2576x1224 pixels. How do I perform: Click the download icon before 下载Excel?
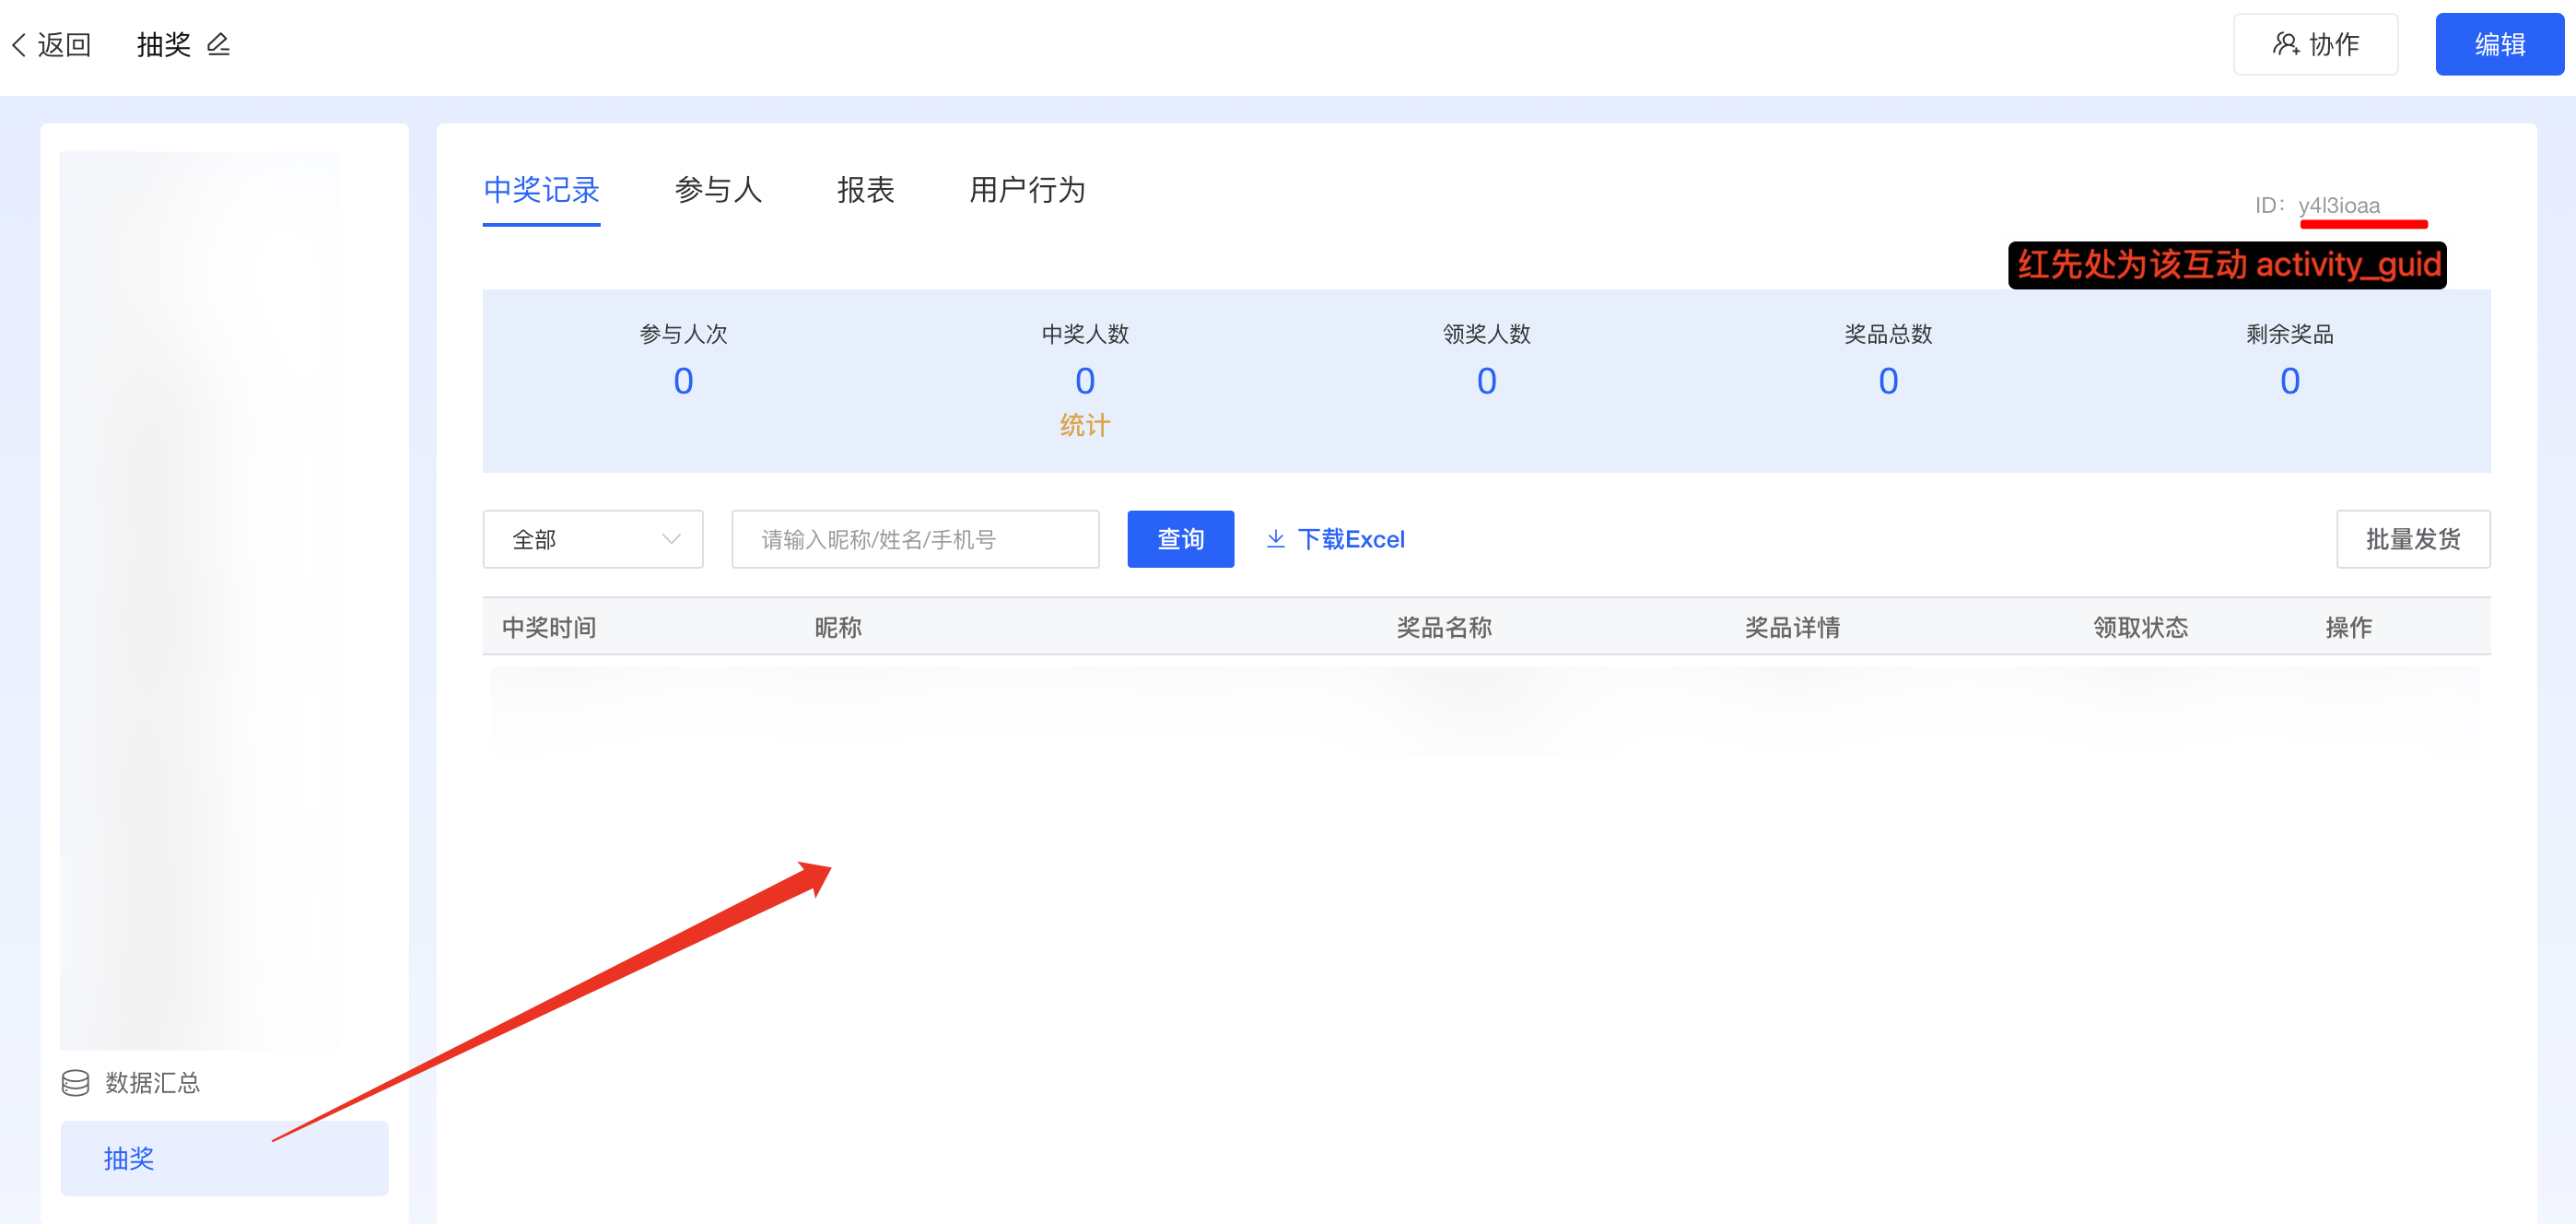(x=1275, y=539)
